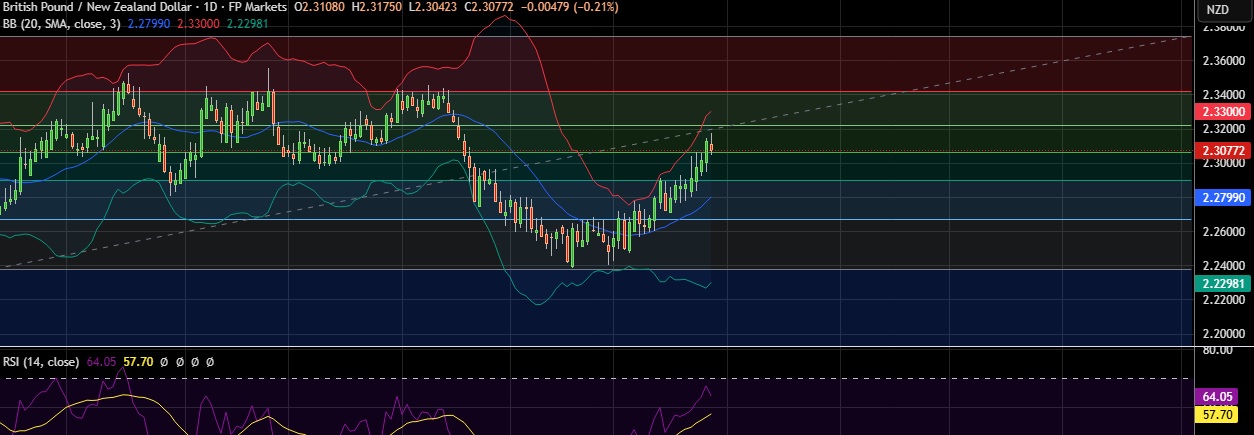Click the red BB upper value 2.33000 in legend
Viewport: 1254px width, 435px height.
point(198,23)
